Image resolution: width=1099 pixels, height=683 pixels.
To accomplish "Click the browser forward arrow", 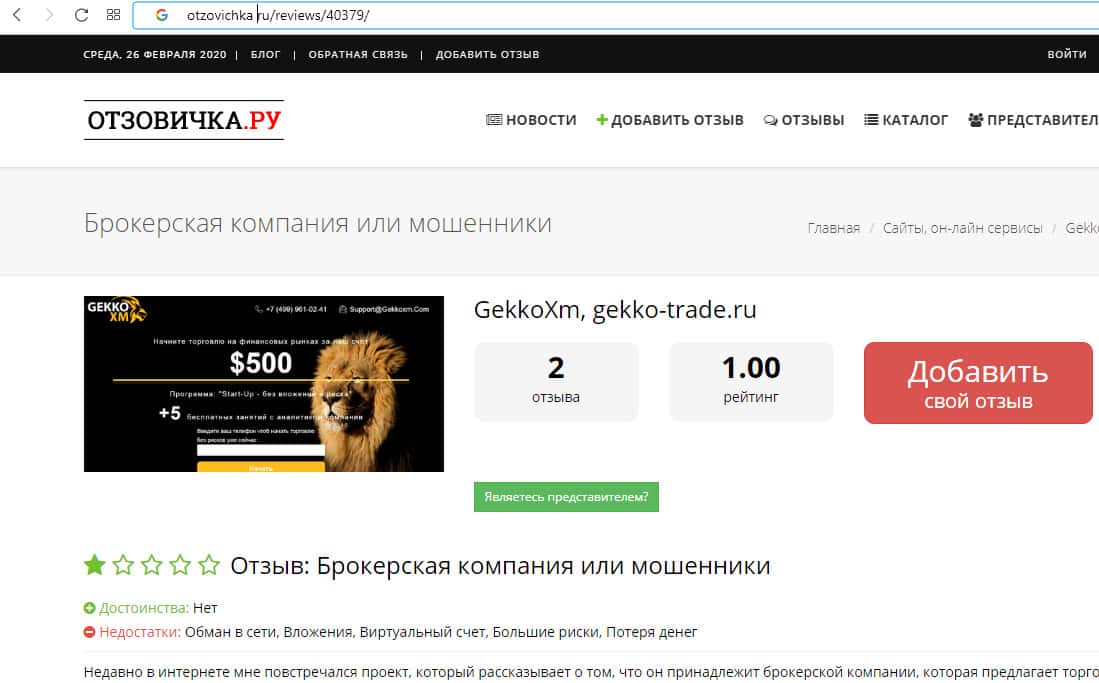I will 49,15.
